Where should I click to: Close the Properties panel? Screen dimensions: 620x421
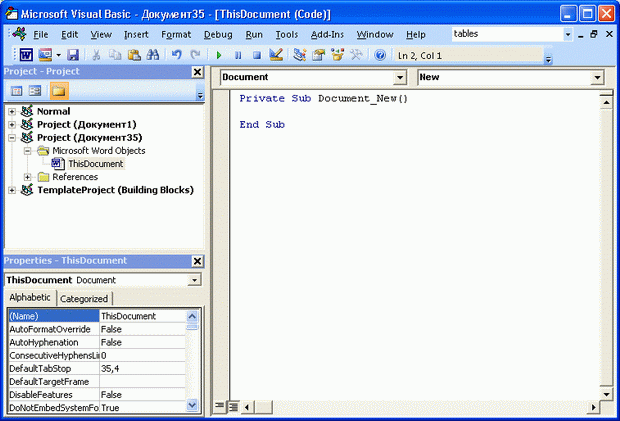pyautogui.click(x=197, y=261)
